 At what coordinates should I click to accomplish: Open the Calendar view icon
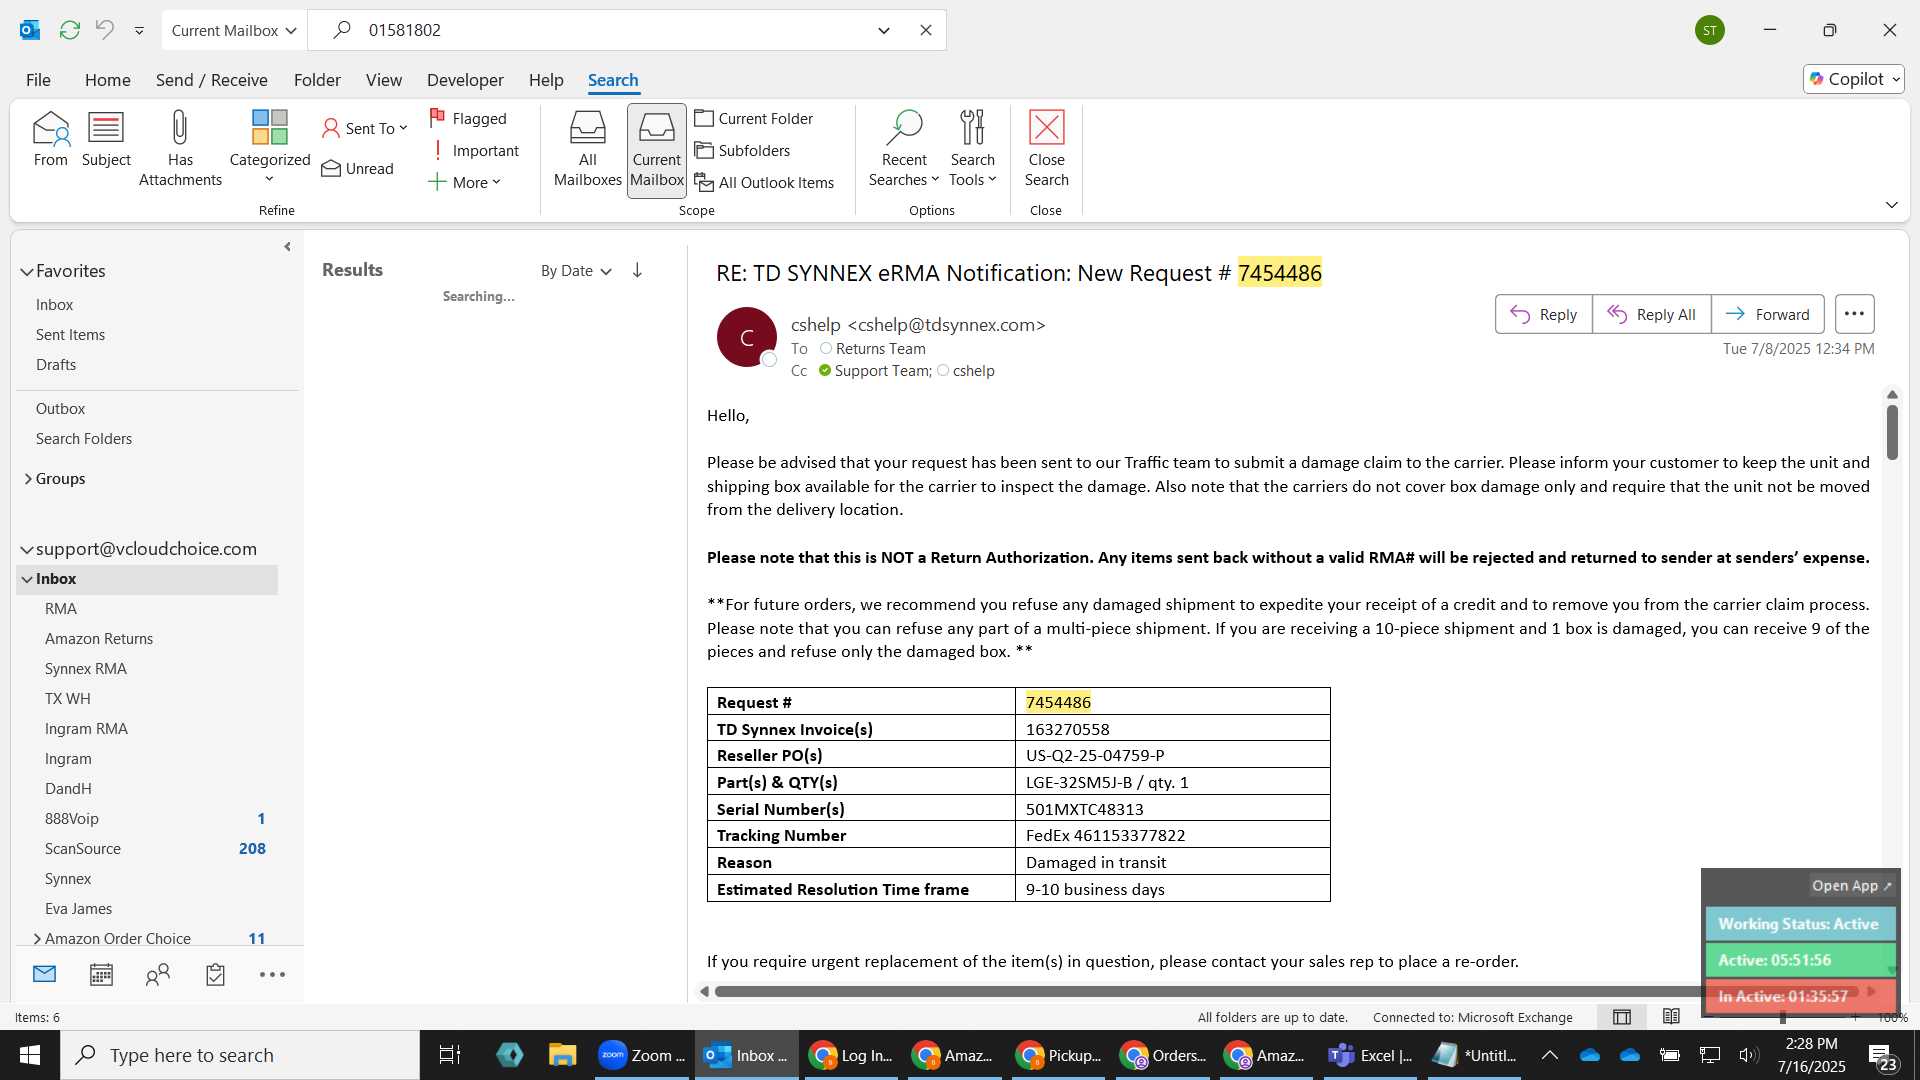tap(101, 974)
